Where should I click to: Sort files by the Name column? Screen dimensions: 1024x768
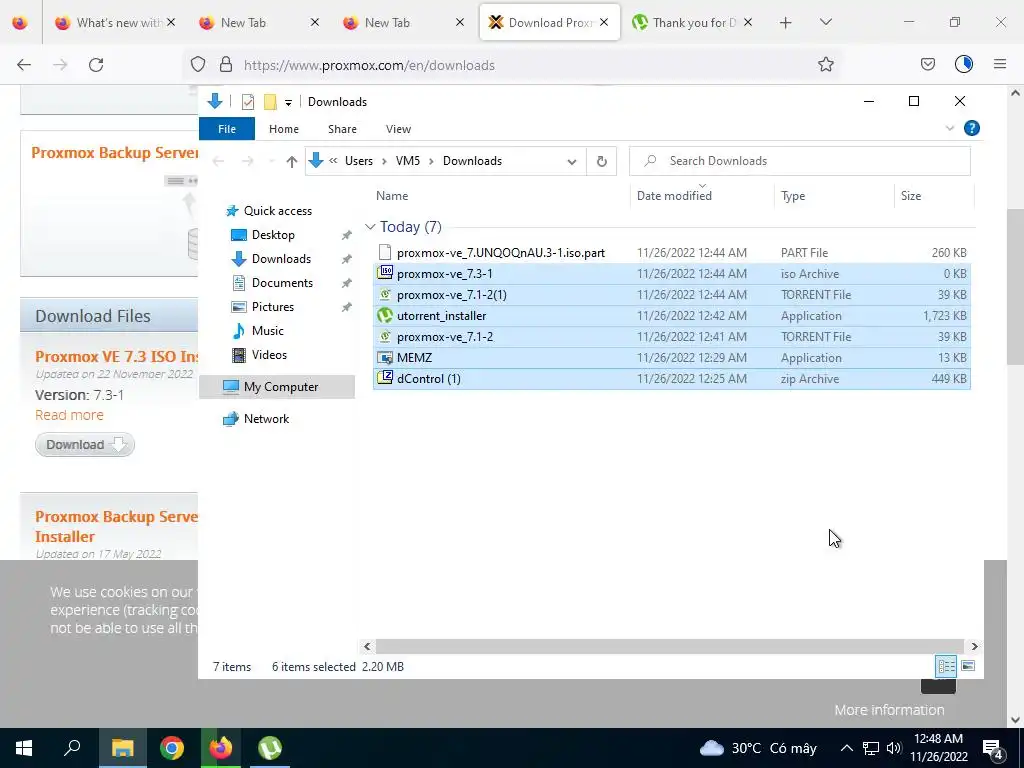[500, 196]
